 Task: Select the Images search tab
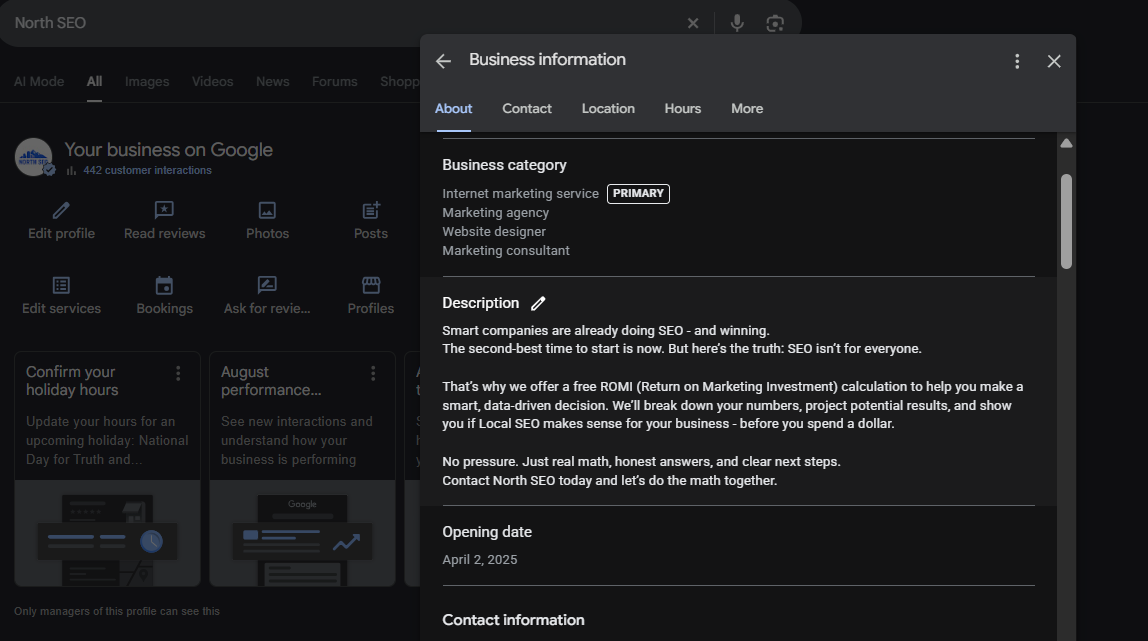(x=146, y=81)
